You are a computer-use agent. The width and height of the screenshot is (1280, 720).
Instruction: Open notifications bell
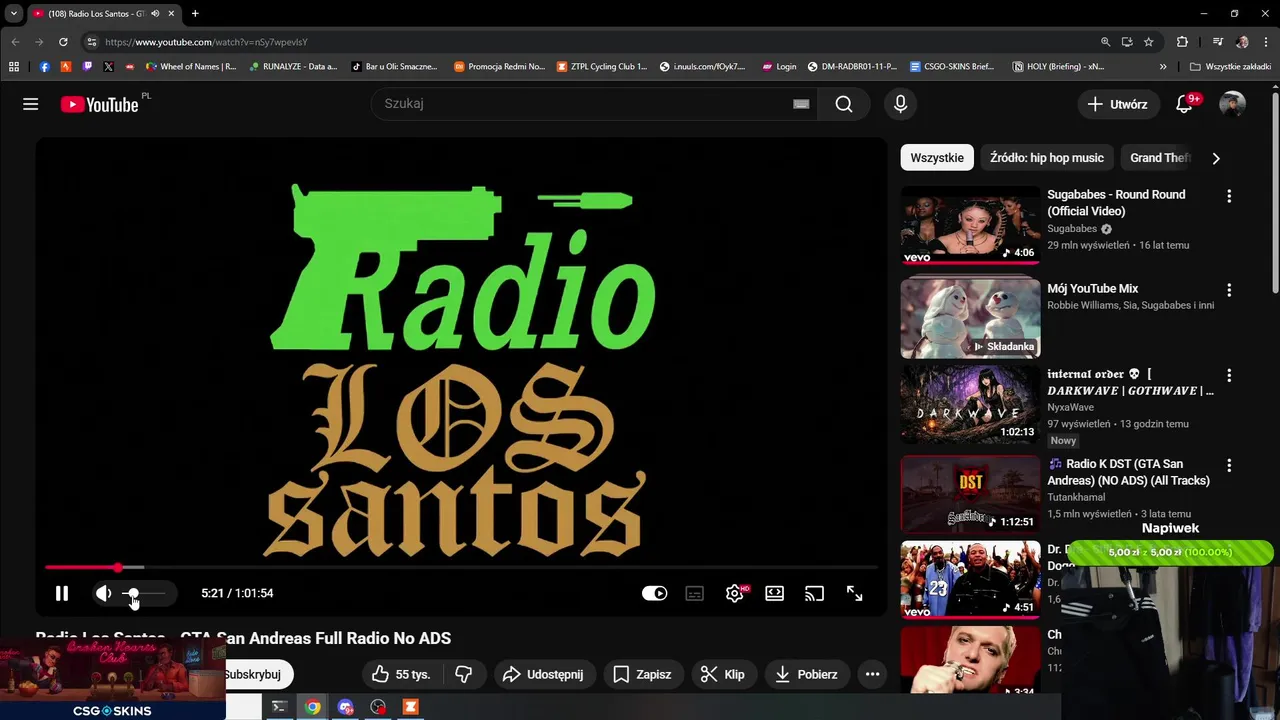coord(1184,104)
